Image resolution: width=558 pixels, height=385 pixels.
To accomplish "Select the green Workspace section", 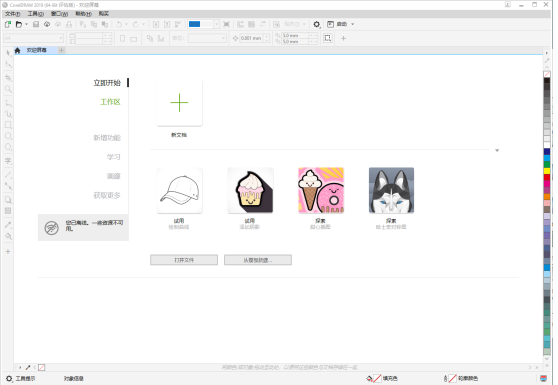I will 110,102.
